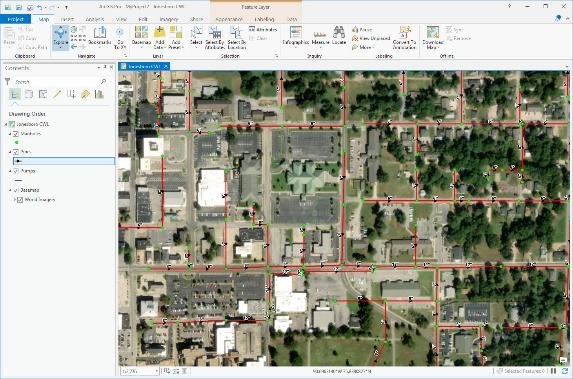Toggle the Manholes layer checkbox

16,134
